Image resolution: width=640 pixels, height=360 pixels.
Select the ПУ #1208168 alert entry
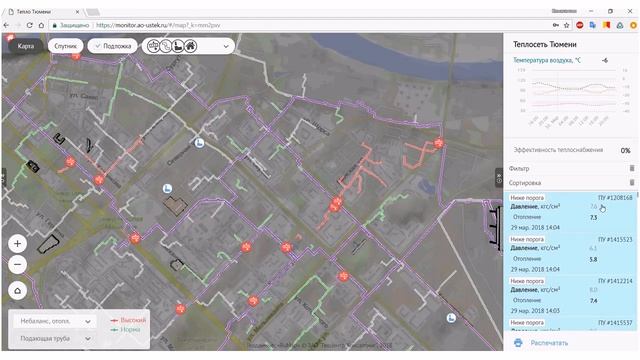(x=571, y=213)
